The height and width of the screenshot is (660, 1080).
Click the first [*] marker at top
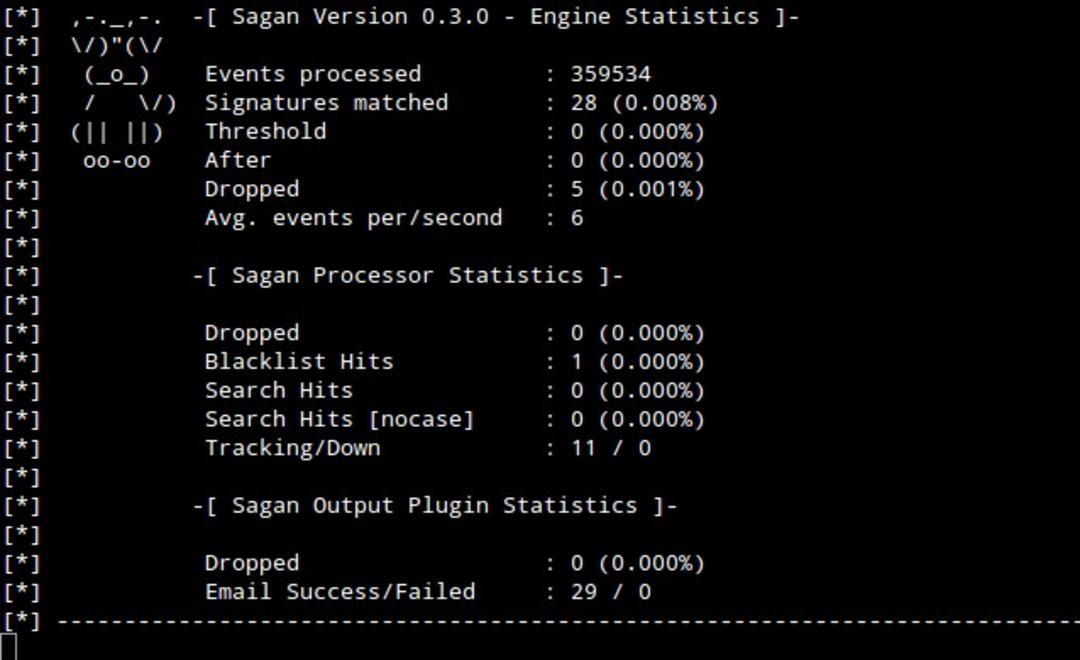pyautogui.click(x=21, y=17)
